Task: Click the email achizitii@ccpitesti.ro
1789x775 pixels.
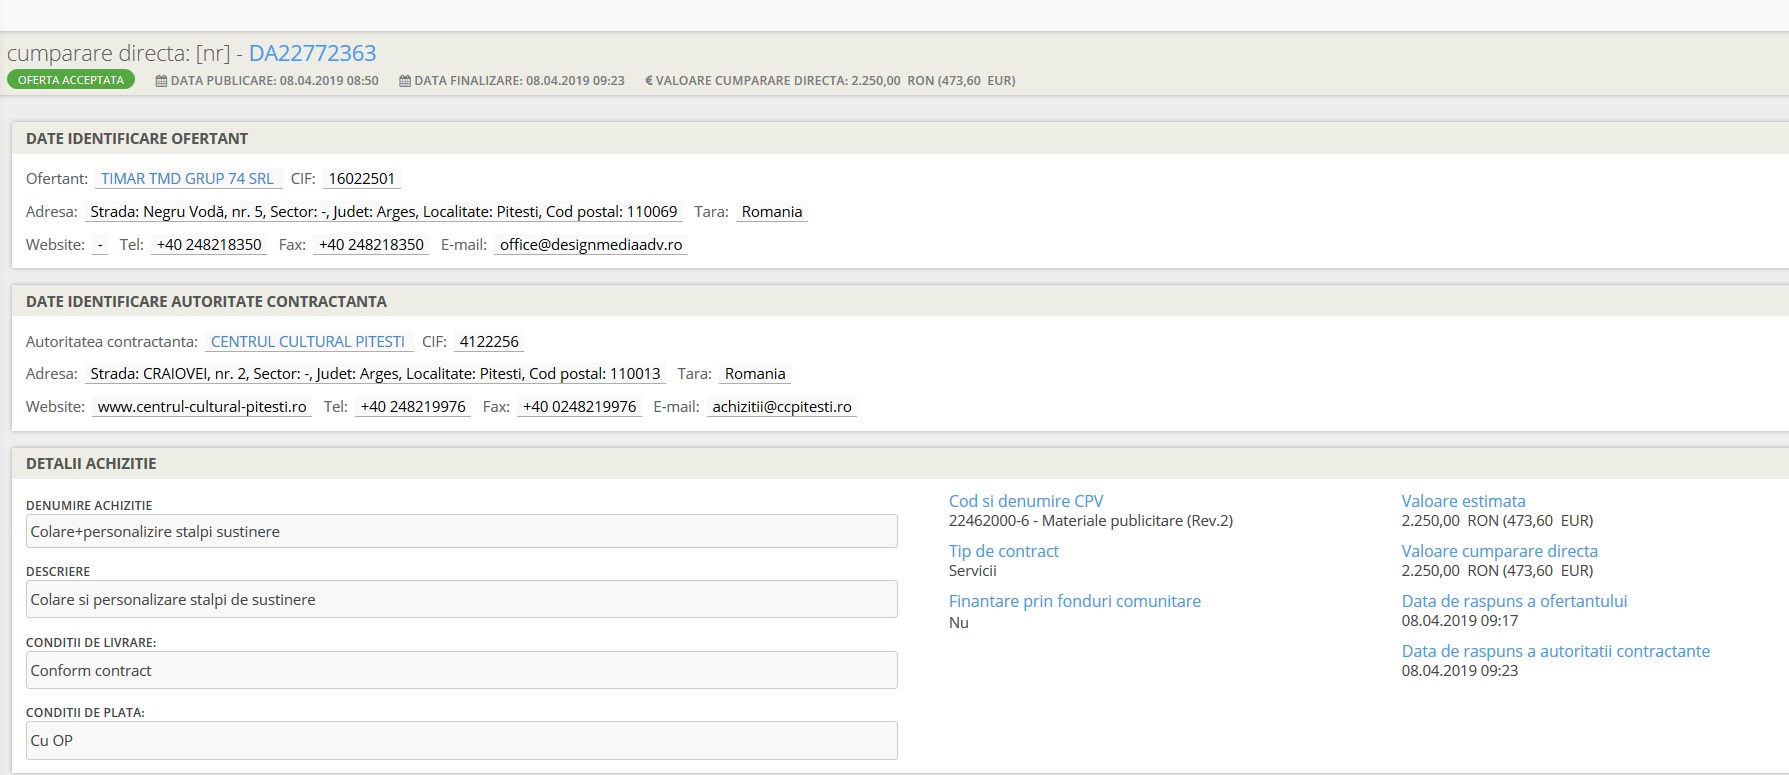Action: (782, 407)
